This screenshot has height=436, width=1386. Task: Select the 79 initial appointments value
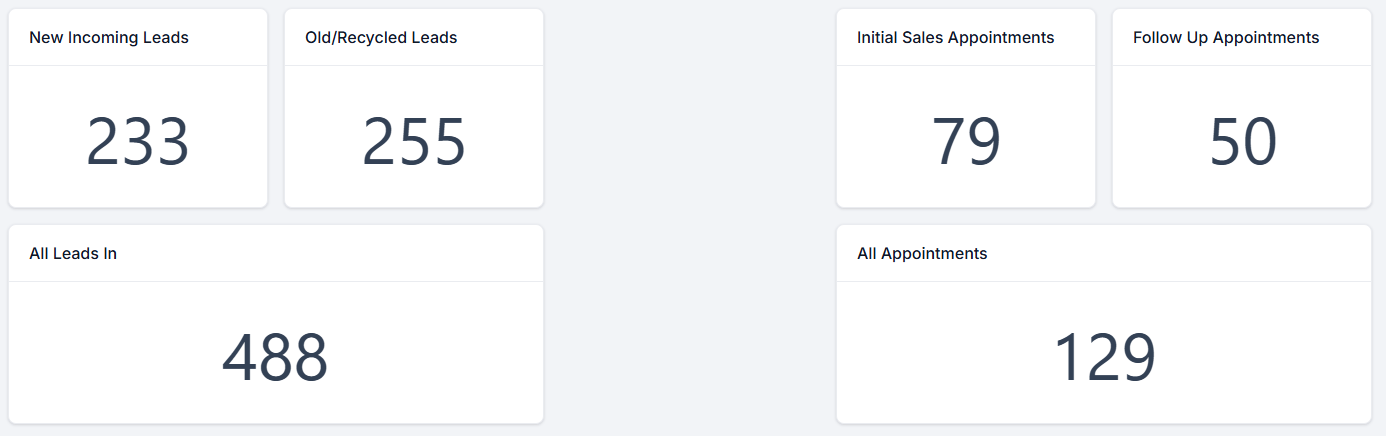966,142
